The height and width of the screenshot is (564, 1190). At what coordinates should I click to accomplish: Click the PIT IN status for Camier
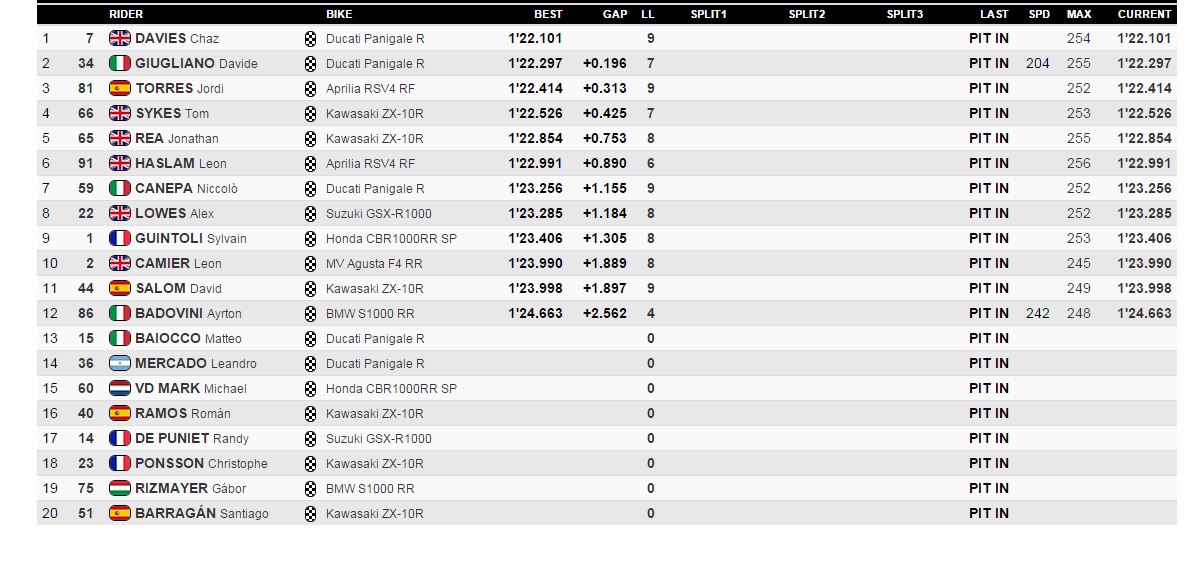point(988,263)
